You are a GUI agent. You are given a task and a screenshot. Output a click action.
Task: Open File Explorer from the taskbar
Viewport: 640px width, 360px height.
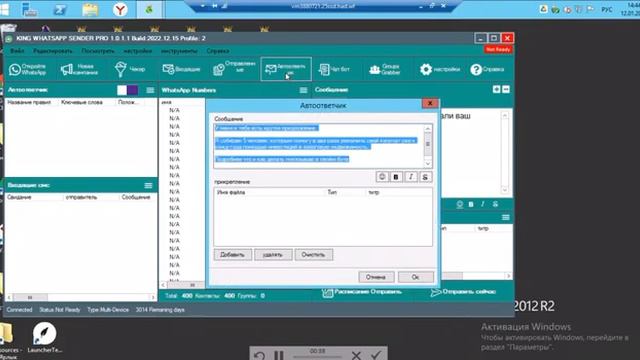click(x=90, y=9)
